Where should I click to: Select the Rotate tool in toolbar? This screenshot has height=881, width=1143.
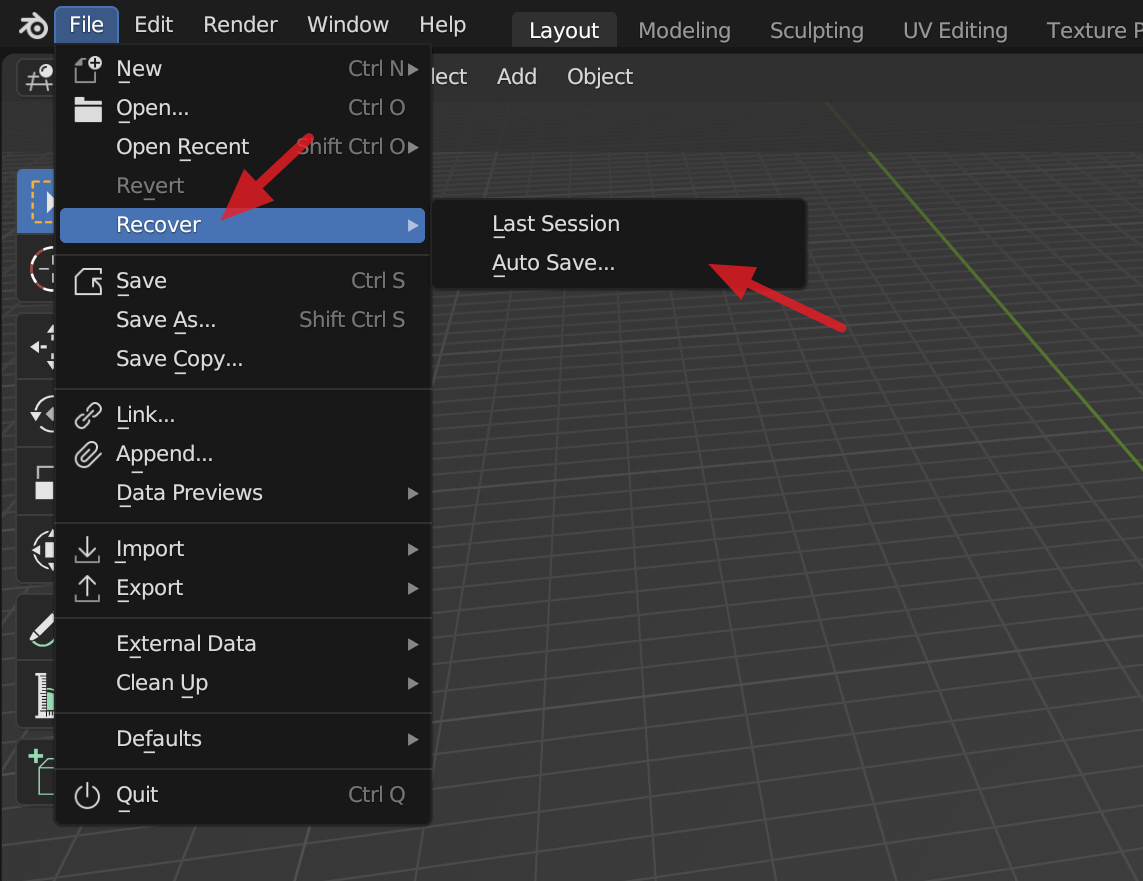(36, 413)
